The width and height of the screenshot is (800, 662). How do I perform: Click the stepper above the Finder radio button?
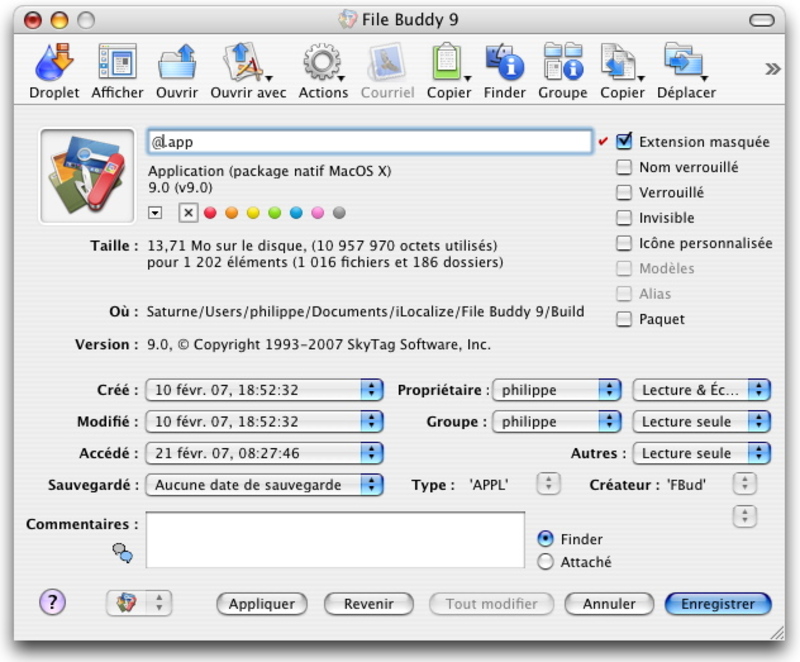pos(745,516)
